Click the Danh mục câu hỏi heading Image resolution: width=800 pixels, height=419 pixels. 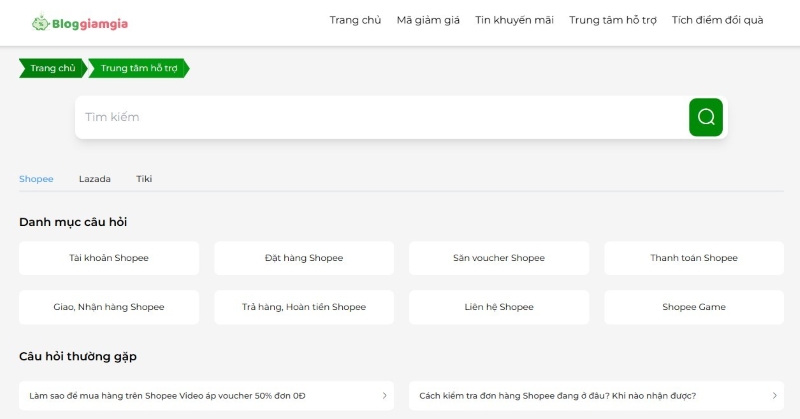click(x=73, y=222)
